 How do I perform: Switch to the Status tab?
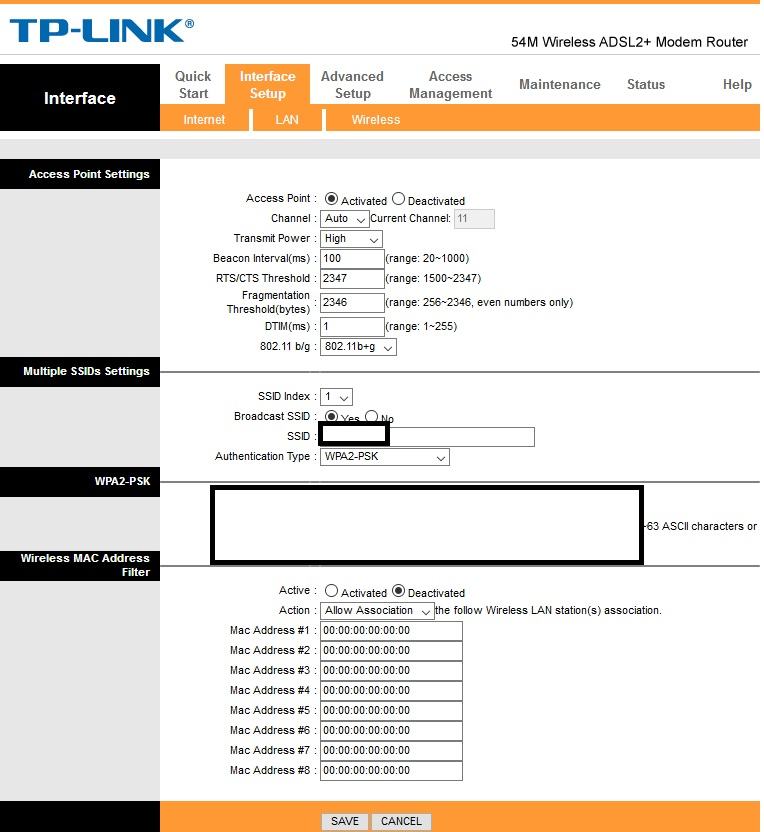point(646,84)
